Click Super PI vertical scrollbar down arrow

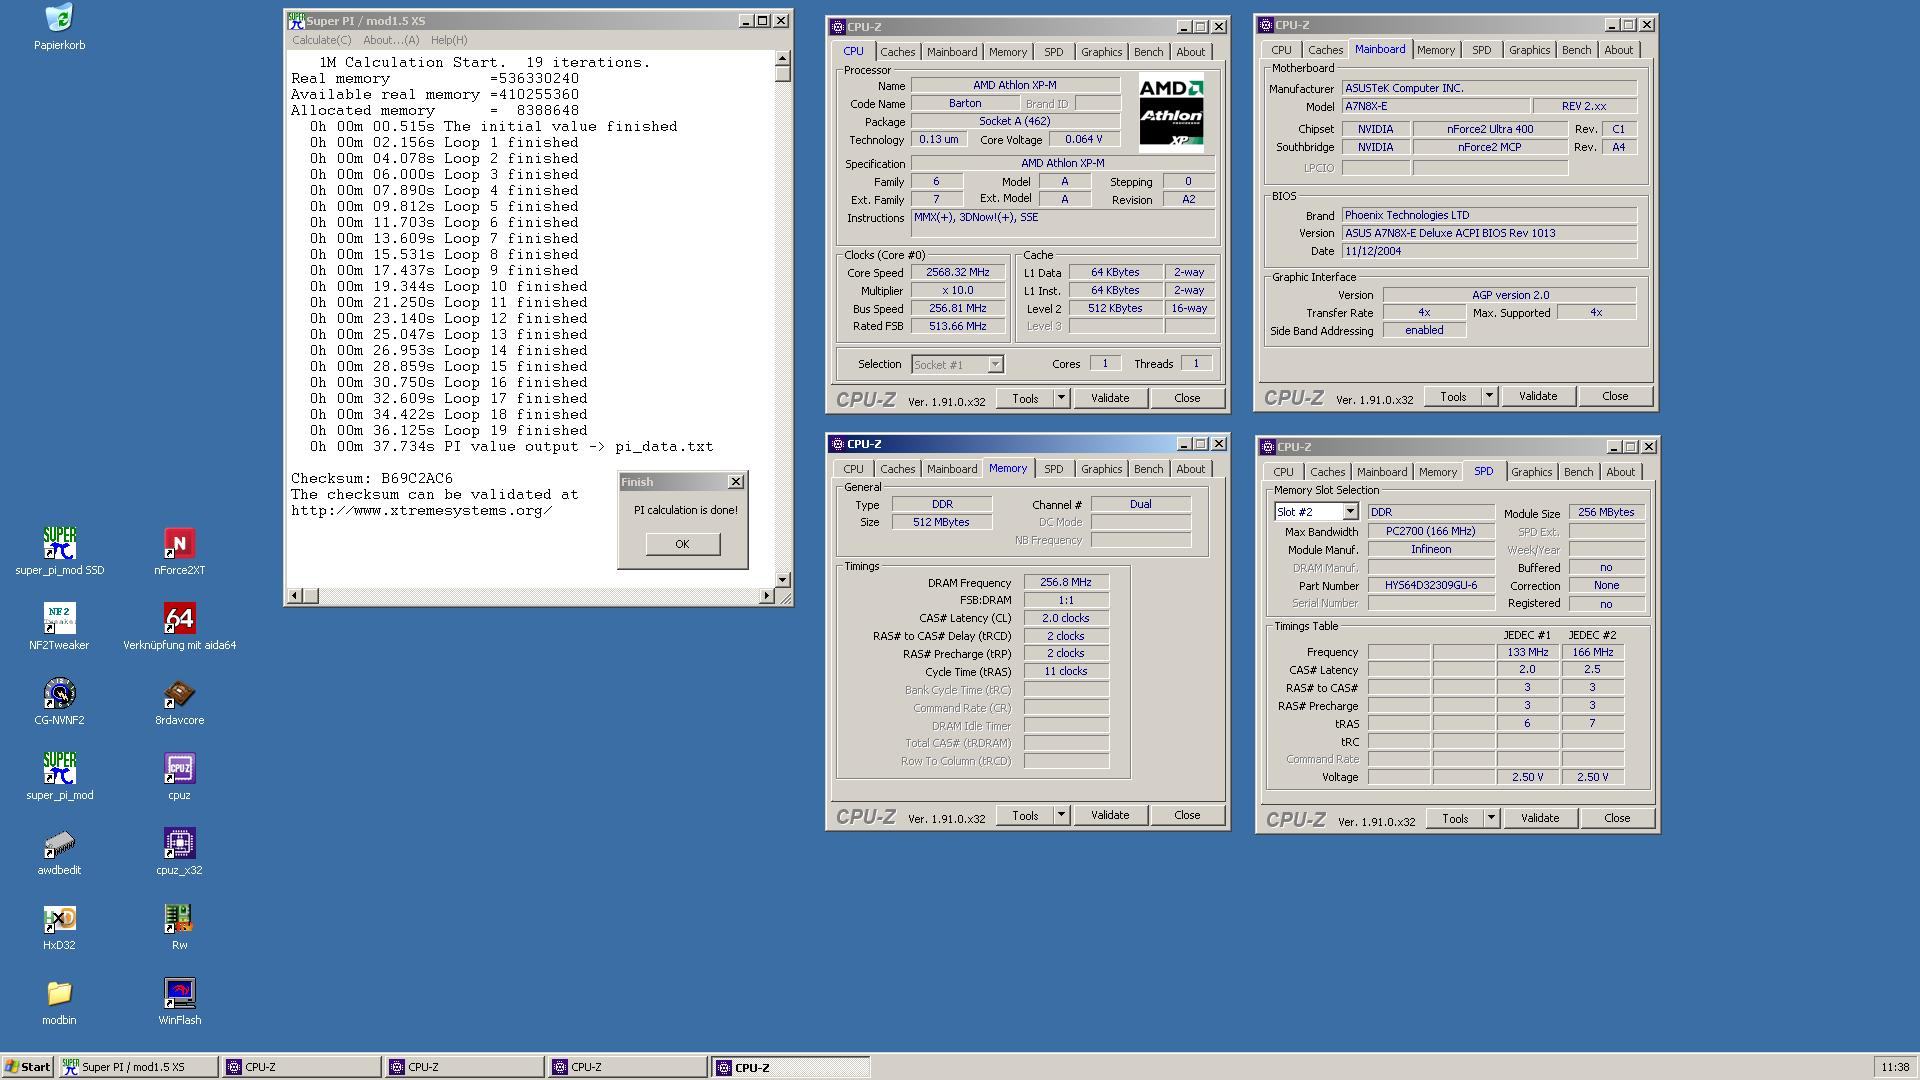(782, 580)
